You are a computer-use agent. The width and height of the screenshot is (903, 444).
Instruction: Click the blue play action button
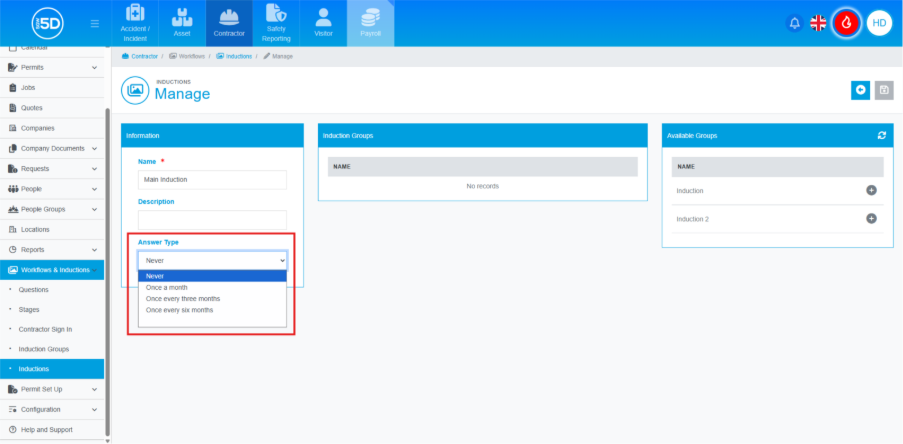click(860, 90)
